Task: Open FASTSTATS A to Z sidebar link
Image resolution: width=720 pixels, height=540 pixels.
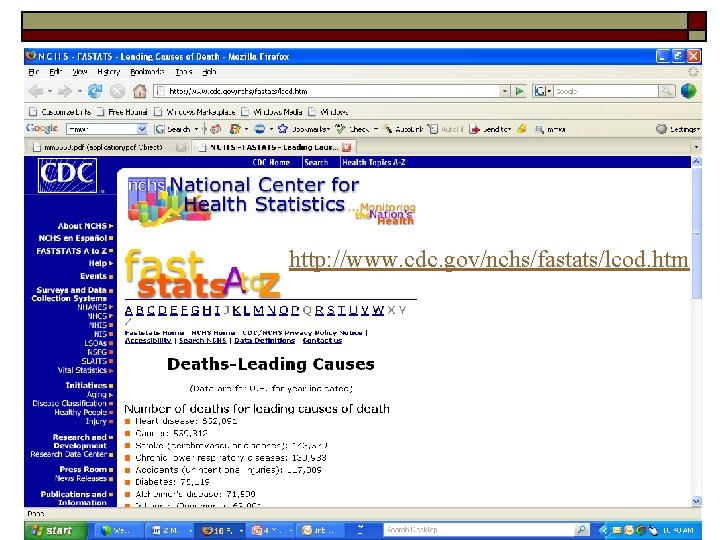Action: tap(74, 251)
